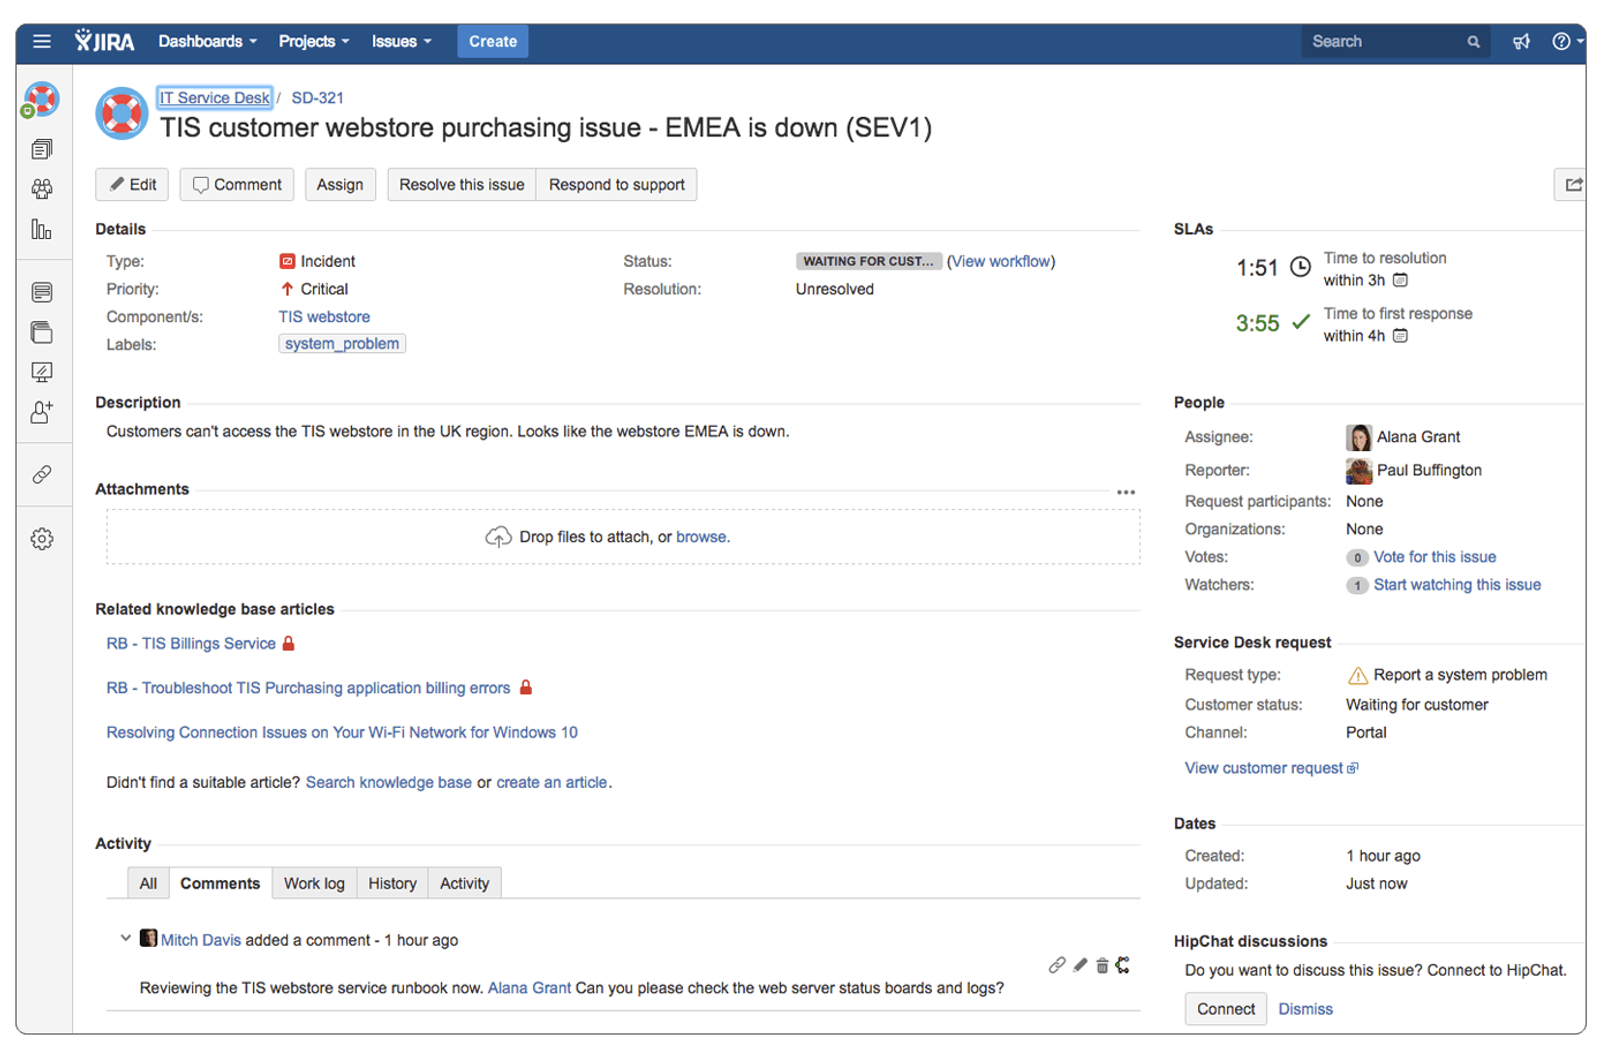Open Wi-Fi Network for Windows 10 article
Screen dimensions: 1600x1050
coord(342,733)
